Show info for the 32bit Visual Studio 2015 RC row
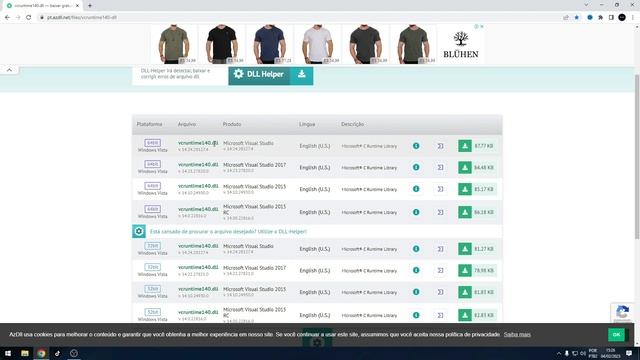 click(x=416, y=315)
